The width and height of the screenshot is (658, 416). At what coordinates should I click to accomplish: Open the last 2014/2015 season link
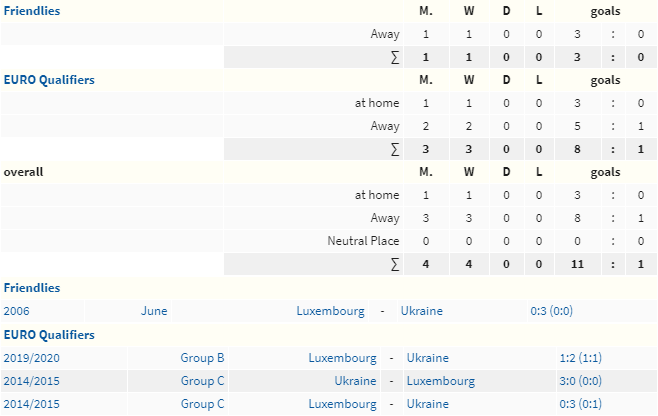[31, 404]
